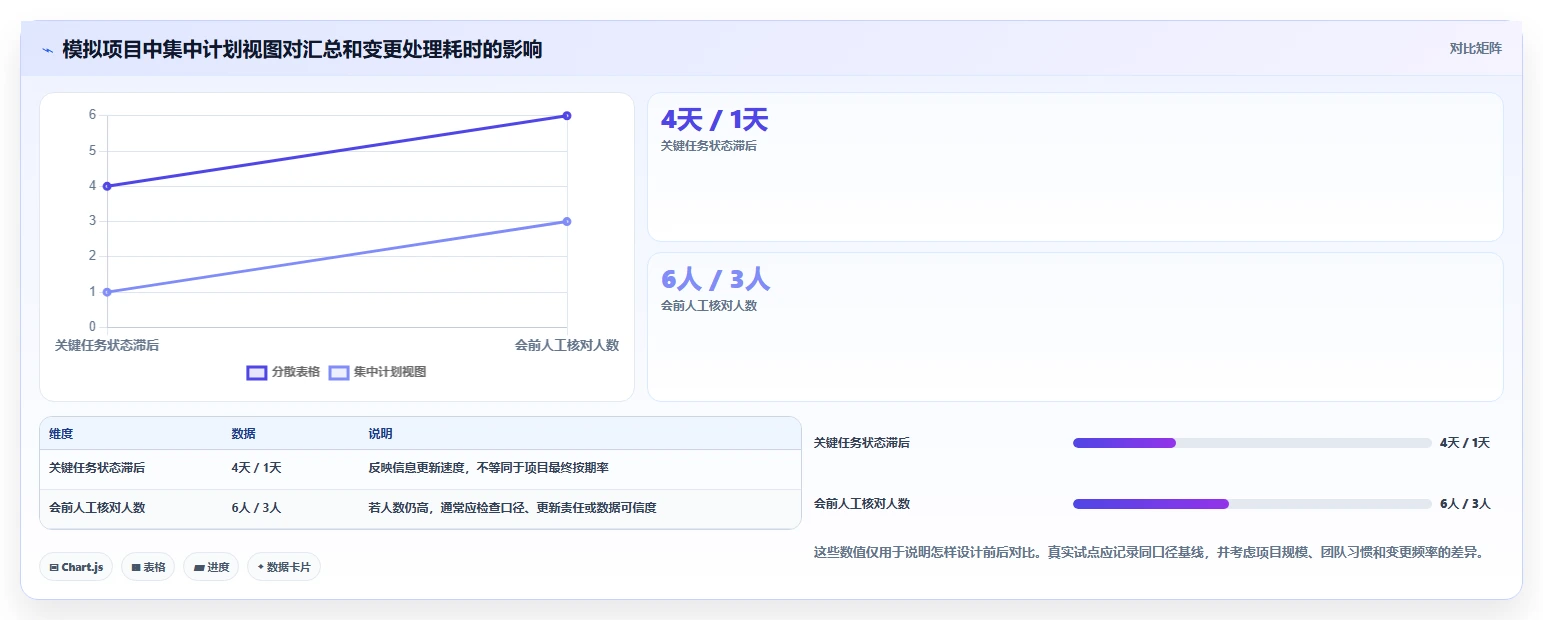Click the footnote starting 这些数值仅用于说明
Viewport: 1543px width, 620px height.
[1149, 552]
